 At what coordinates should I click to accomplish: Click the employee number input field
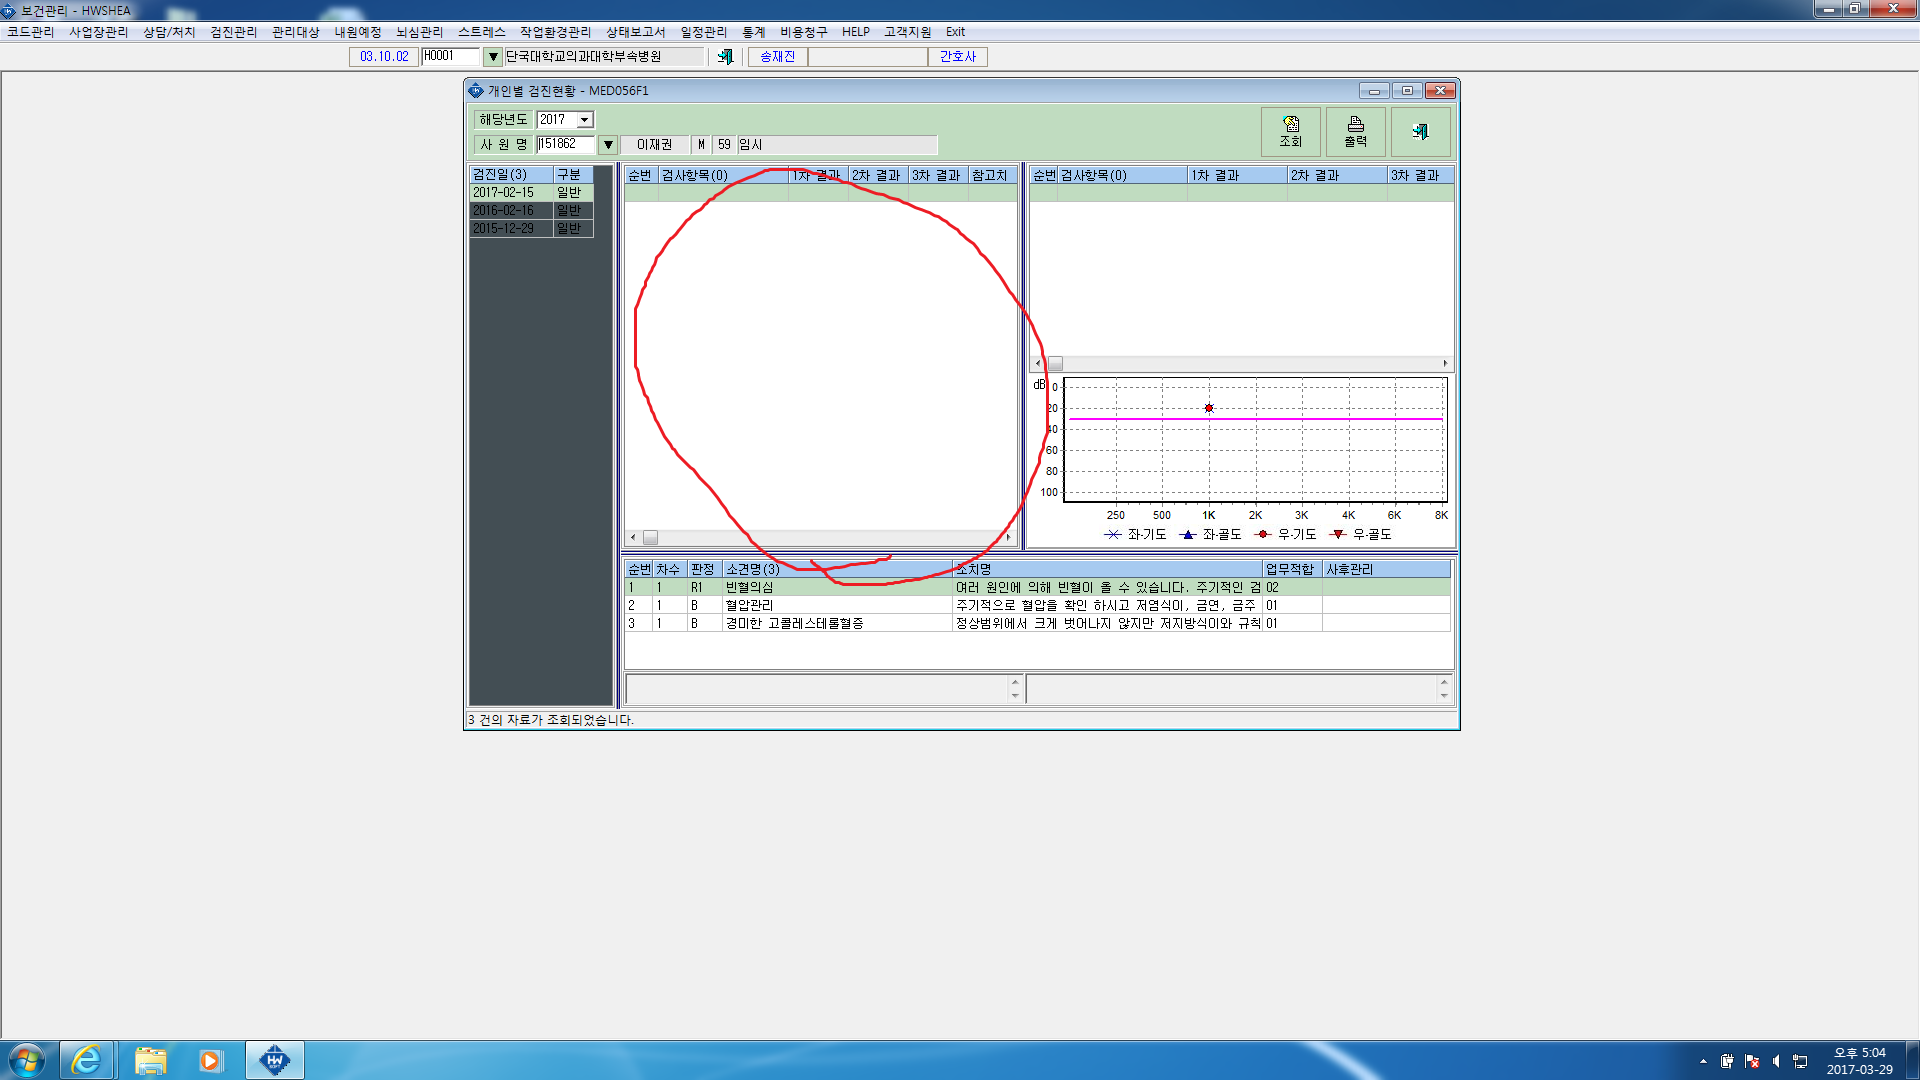pos(565,144)
